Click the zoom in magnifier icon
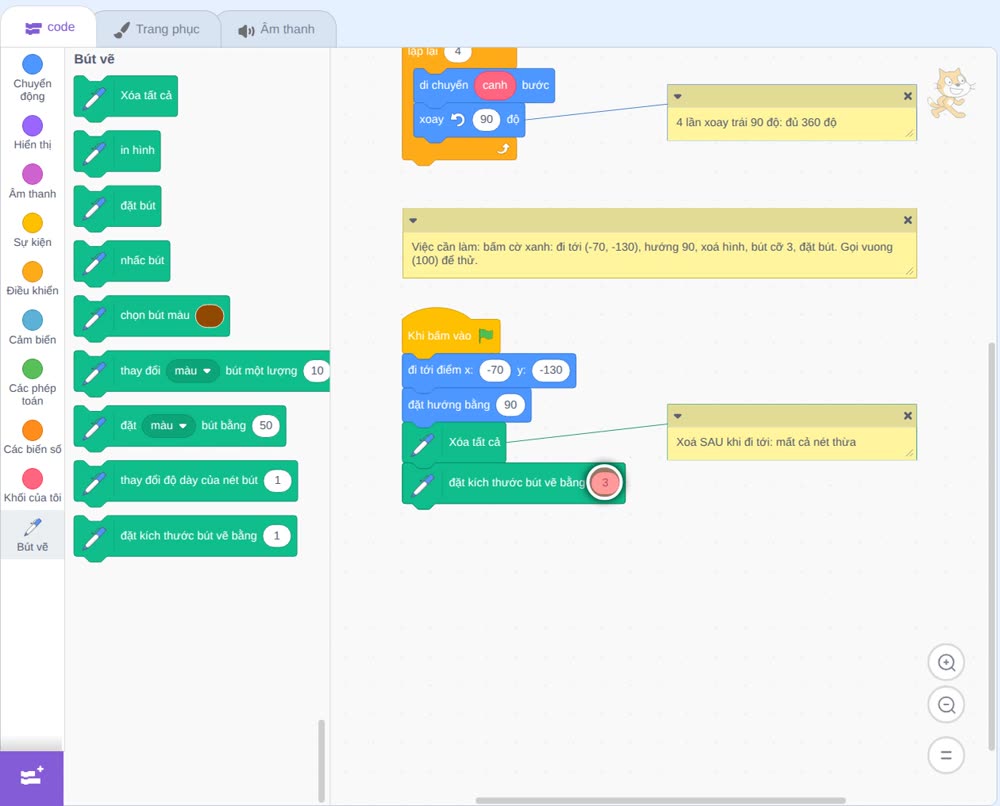The height and width of the screenshot is (806, 1000). [946, 663]
